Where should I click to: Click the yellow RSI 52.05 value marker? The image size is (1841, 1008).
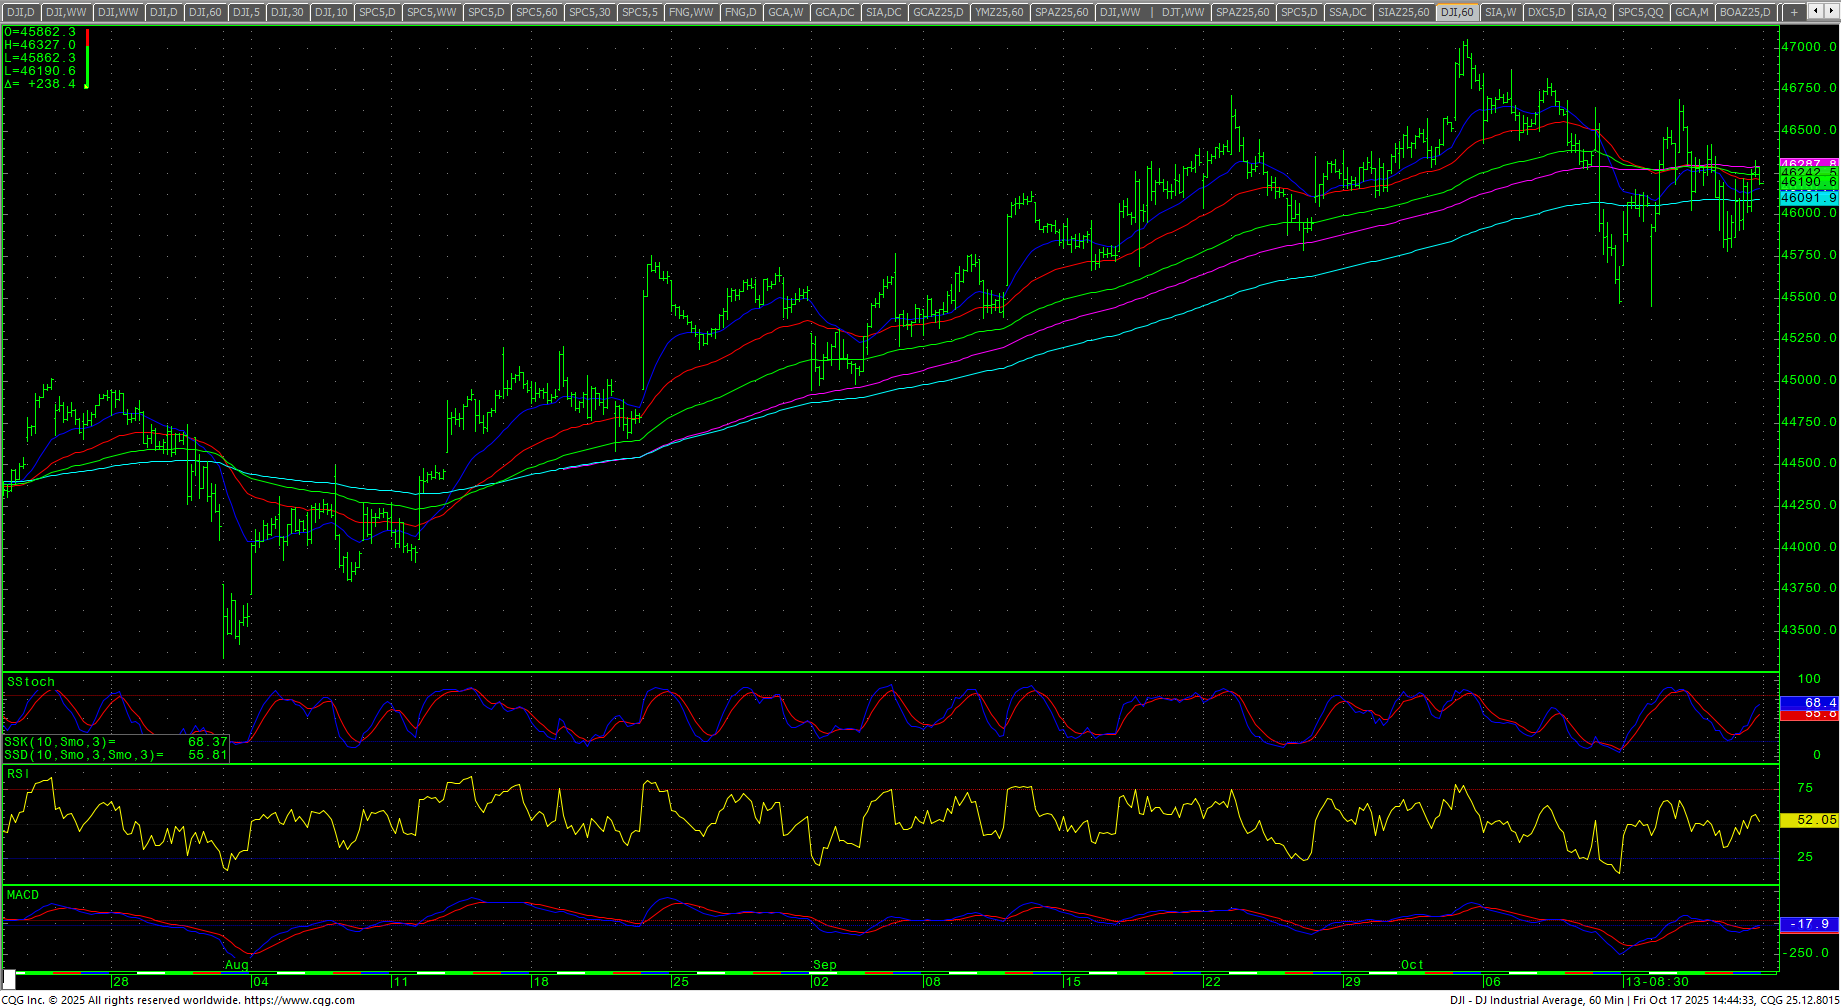1808,820
